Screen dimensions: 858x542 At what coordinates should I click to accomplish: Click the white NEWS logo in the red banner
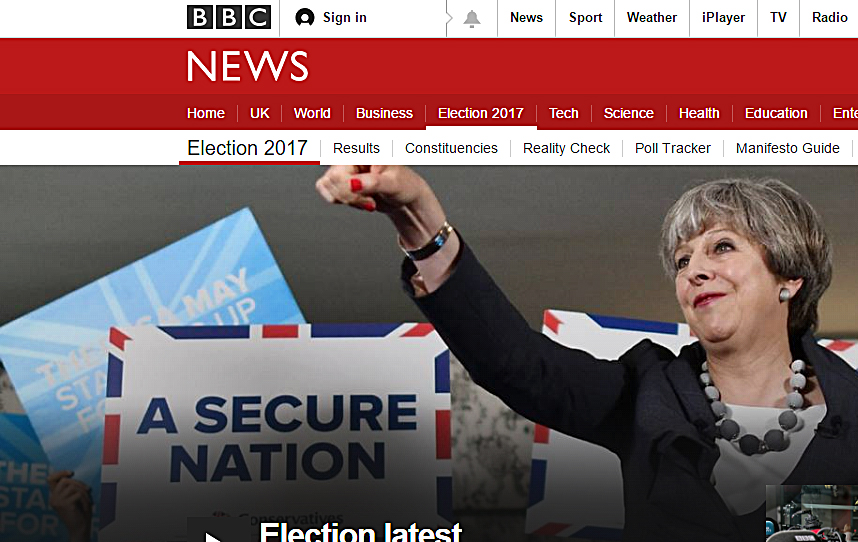[x=248, y=66]
